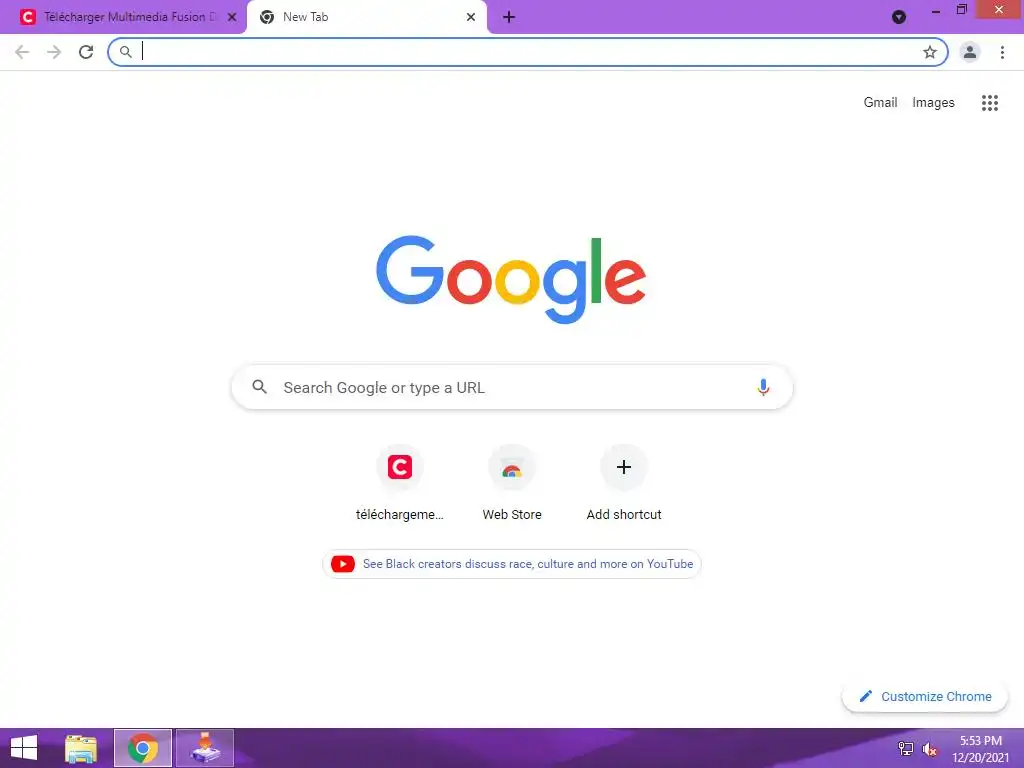
Task: Open the Google apps grid
Action: pos(989,103)
